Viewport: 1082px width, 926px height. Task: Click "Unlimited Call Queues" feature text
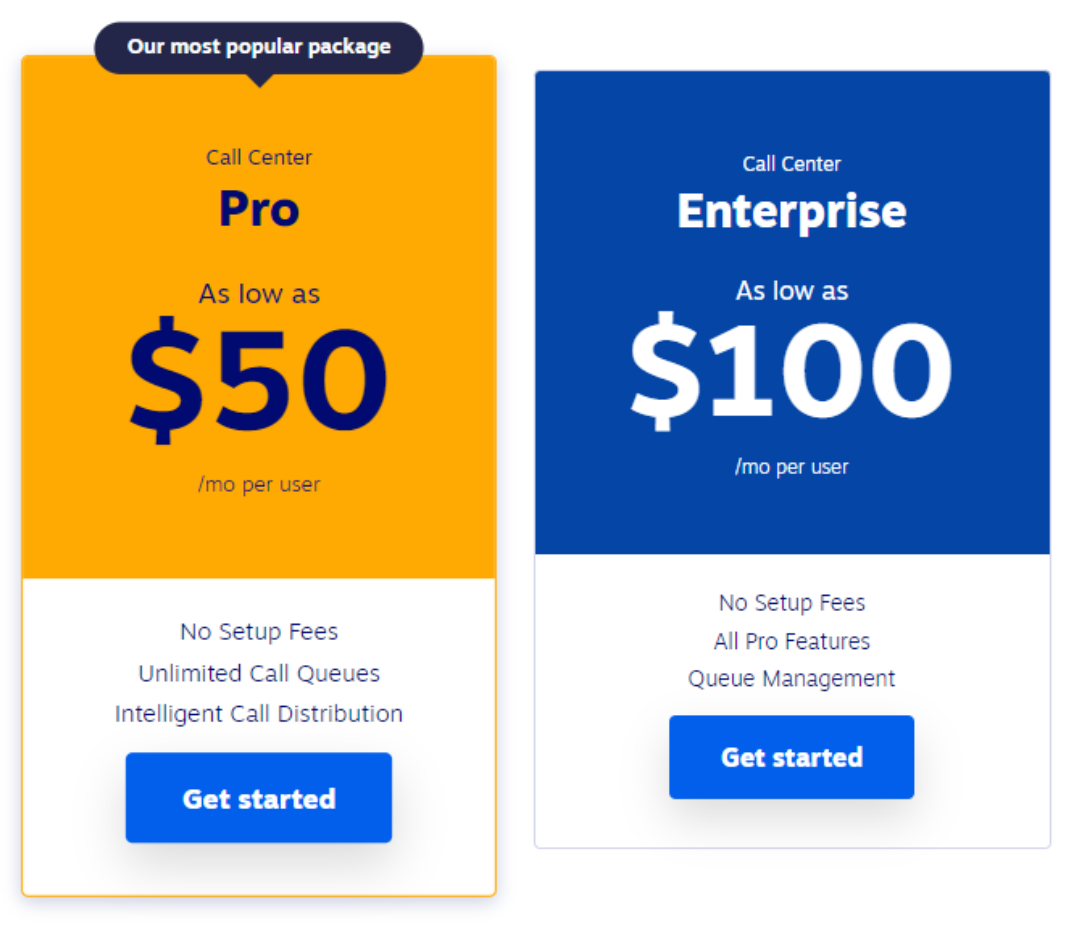pyautogui.click(x=259, y=673)
